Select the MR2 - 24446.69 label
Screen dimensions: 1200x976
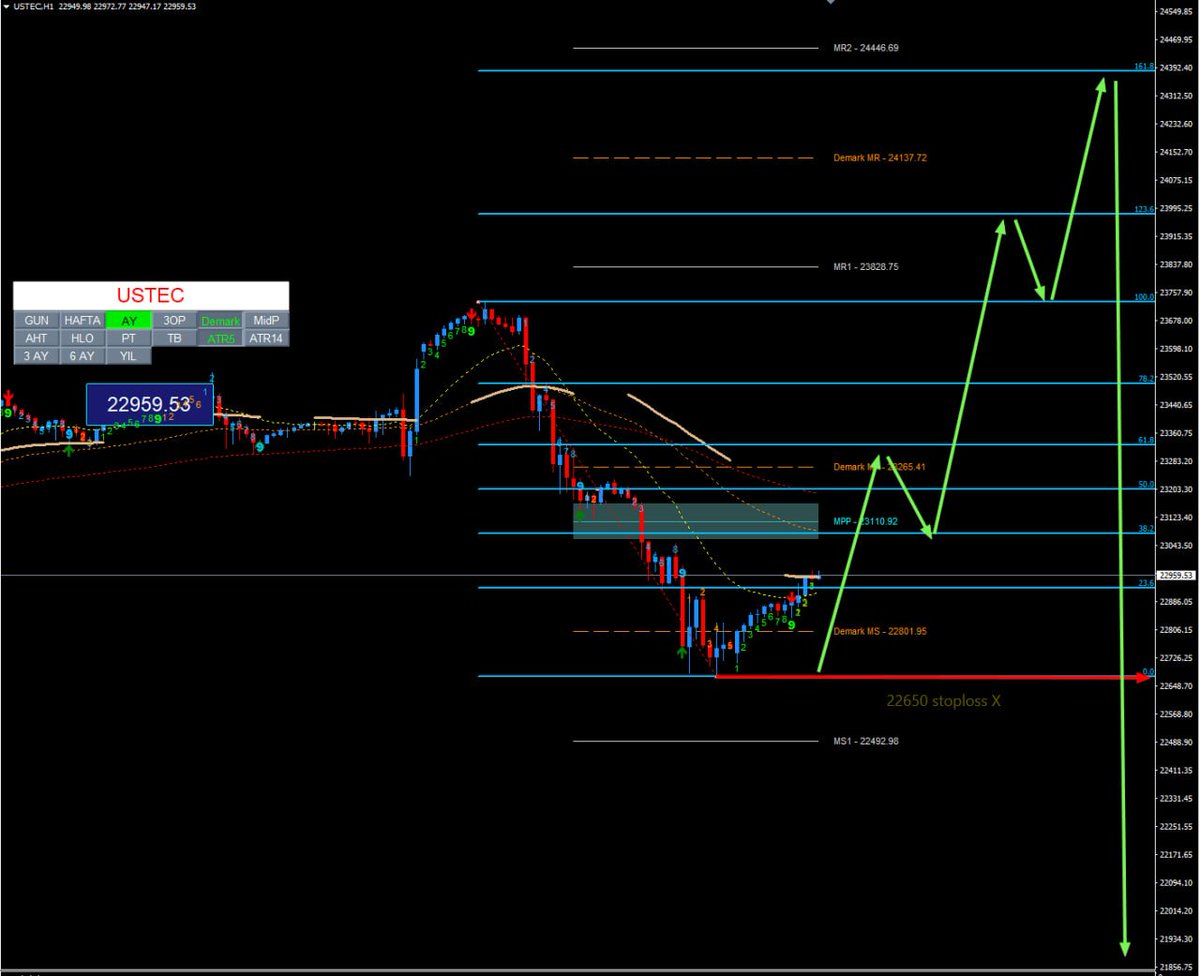(x=865, y=47)
